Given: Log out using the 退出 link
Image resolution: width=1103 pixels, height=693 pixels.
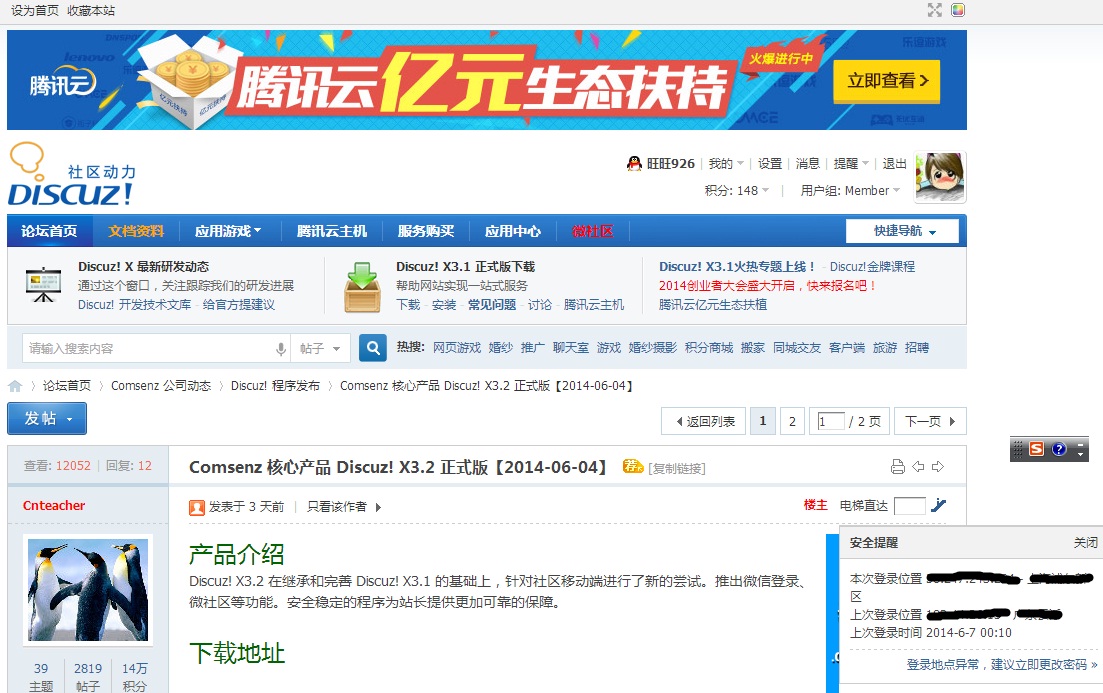Looking at the screenshot, I should pos(894,164).
